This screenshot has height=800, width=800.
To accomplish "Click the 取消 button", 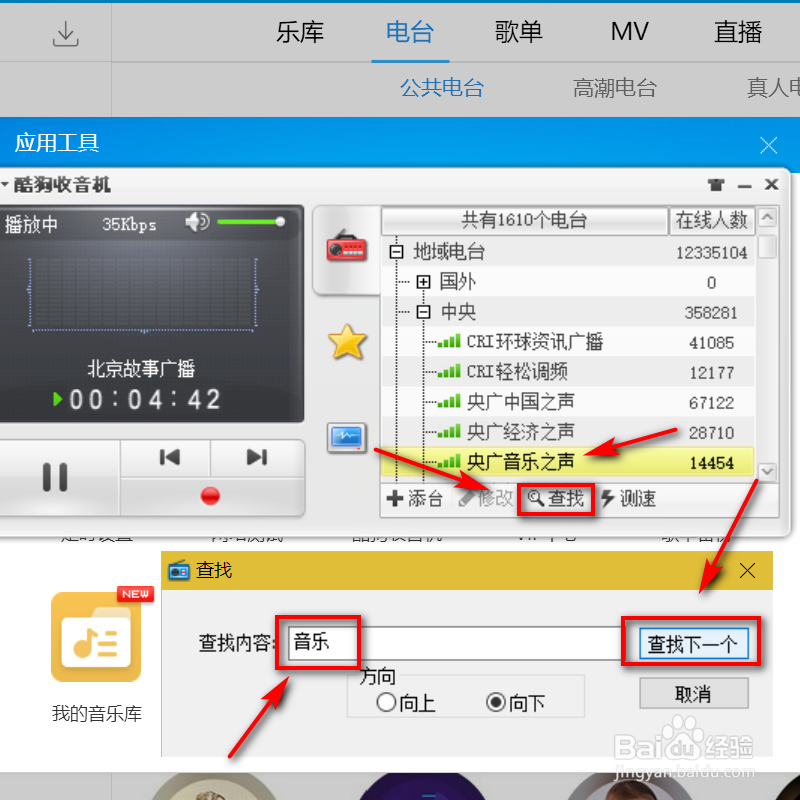I will coord(693,693).
